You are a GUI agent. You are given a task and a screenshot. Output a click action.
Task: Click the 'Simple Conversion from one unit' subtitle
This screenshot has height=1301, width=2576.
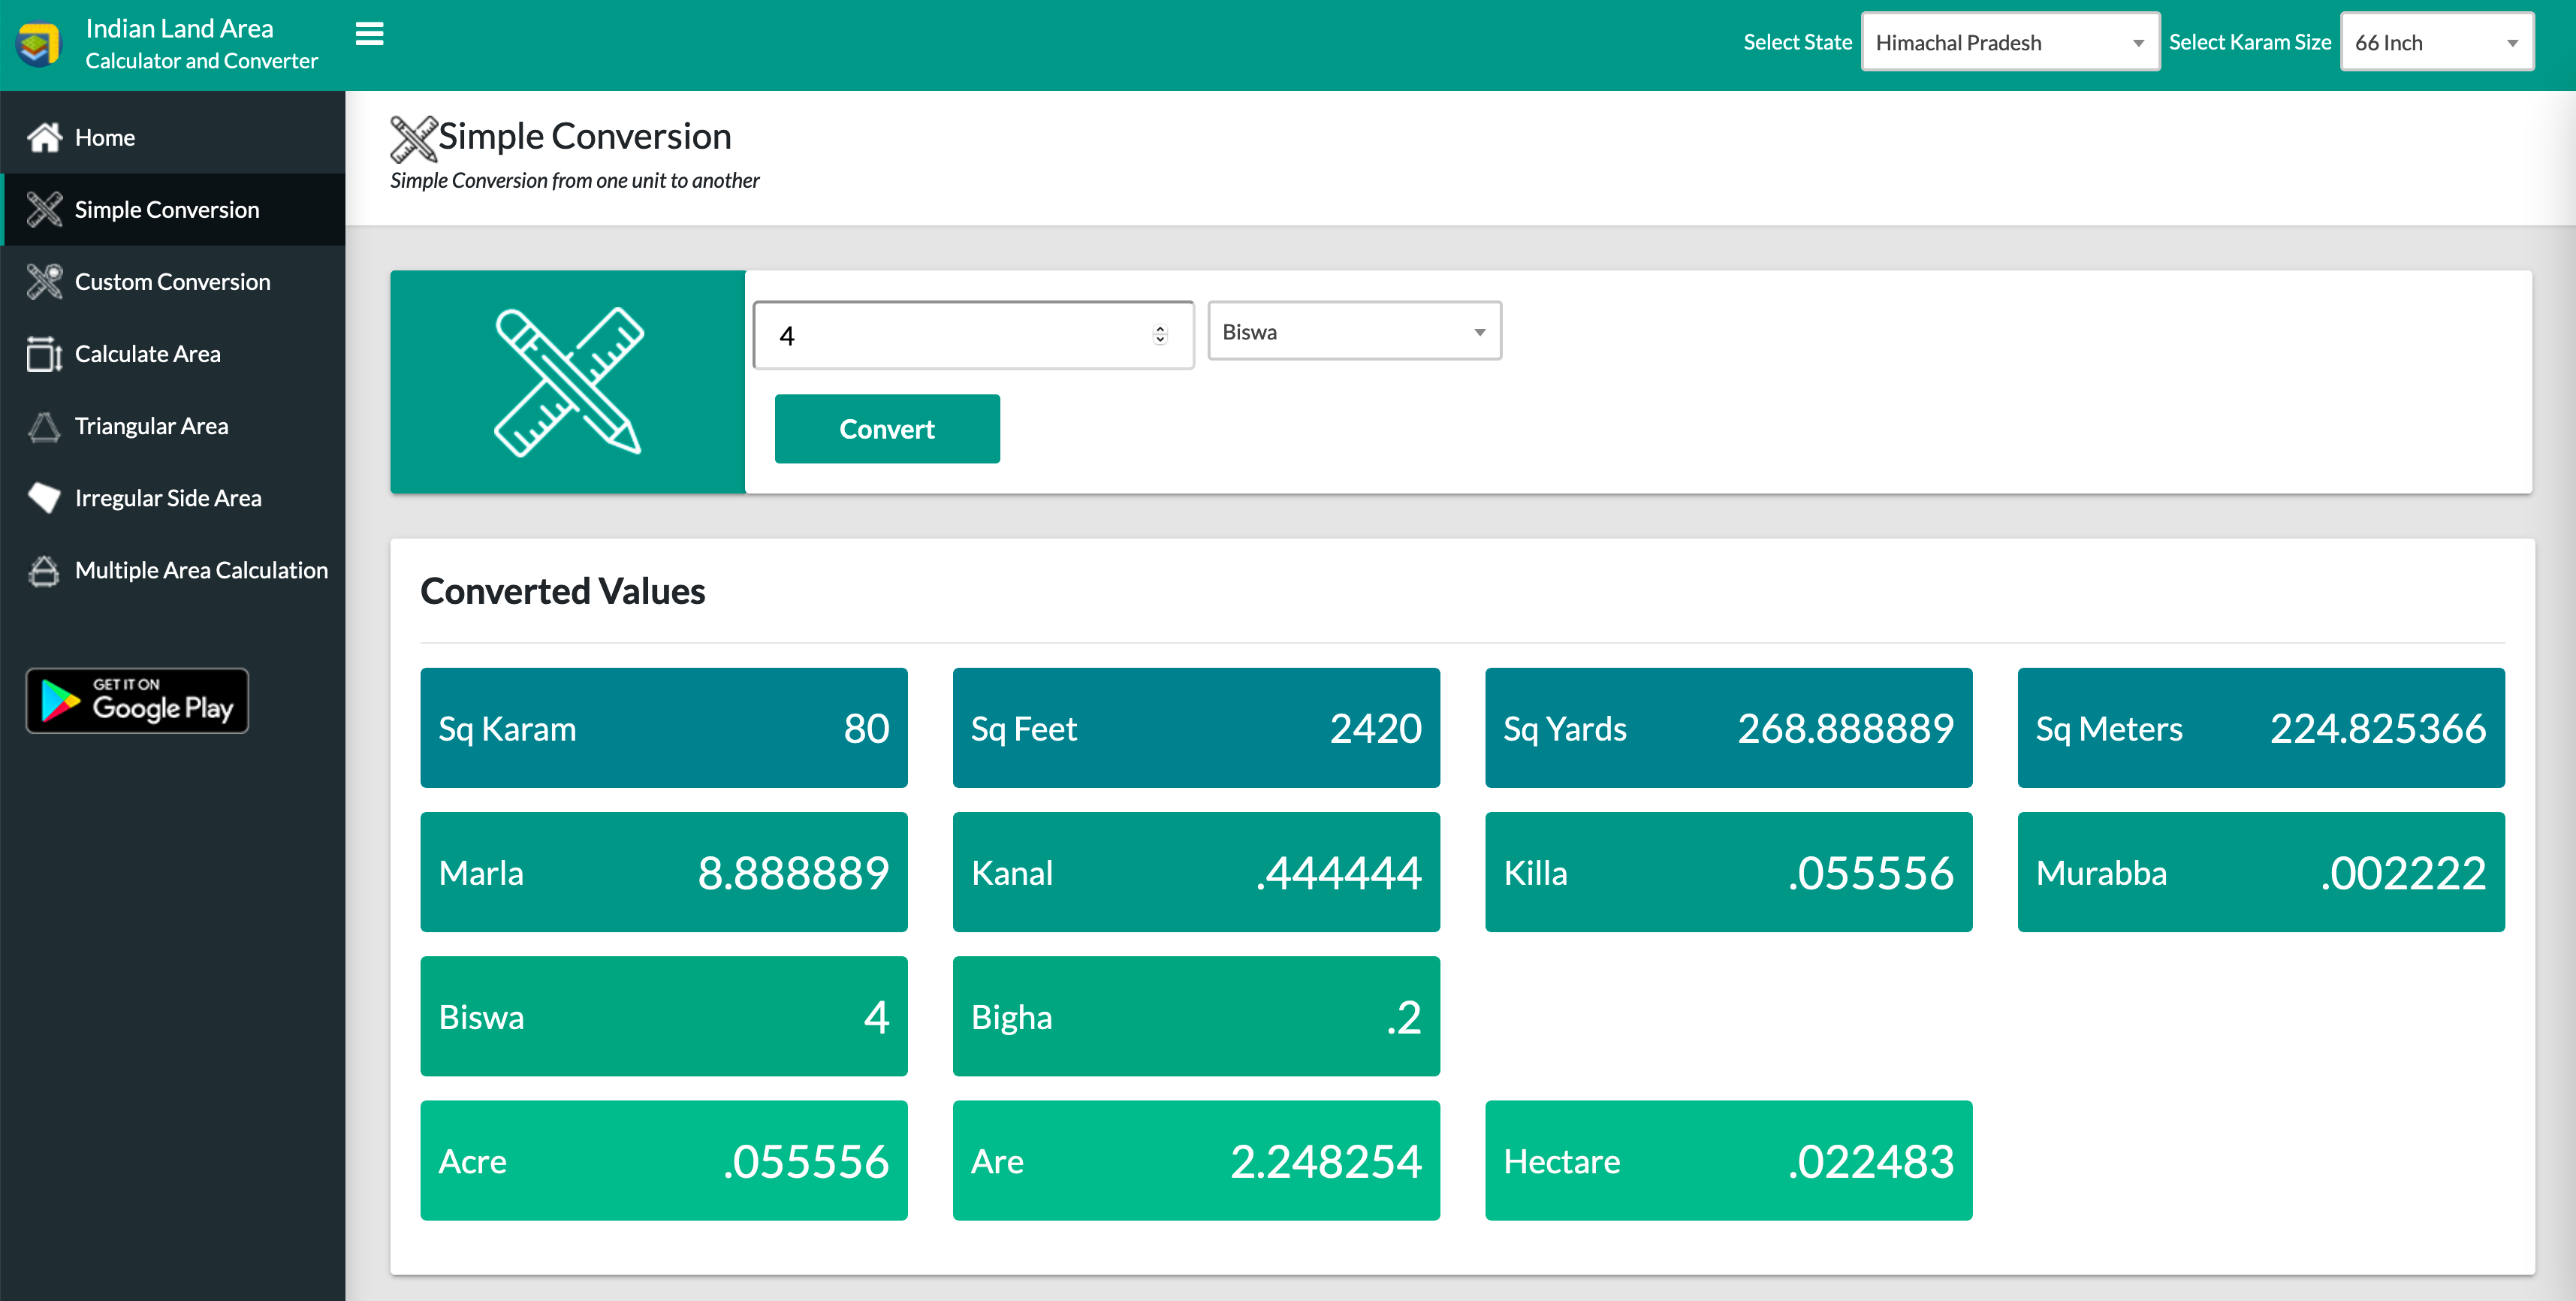(575, 180)
